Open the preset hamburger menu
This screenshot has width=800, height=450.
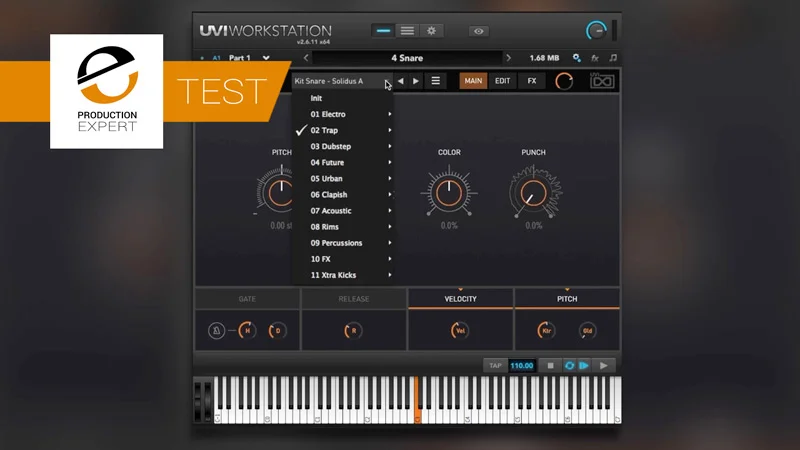click(435, 81)
